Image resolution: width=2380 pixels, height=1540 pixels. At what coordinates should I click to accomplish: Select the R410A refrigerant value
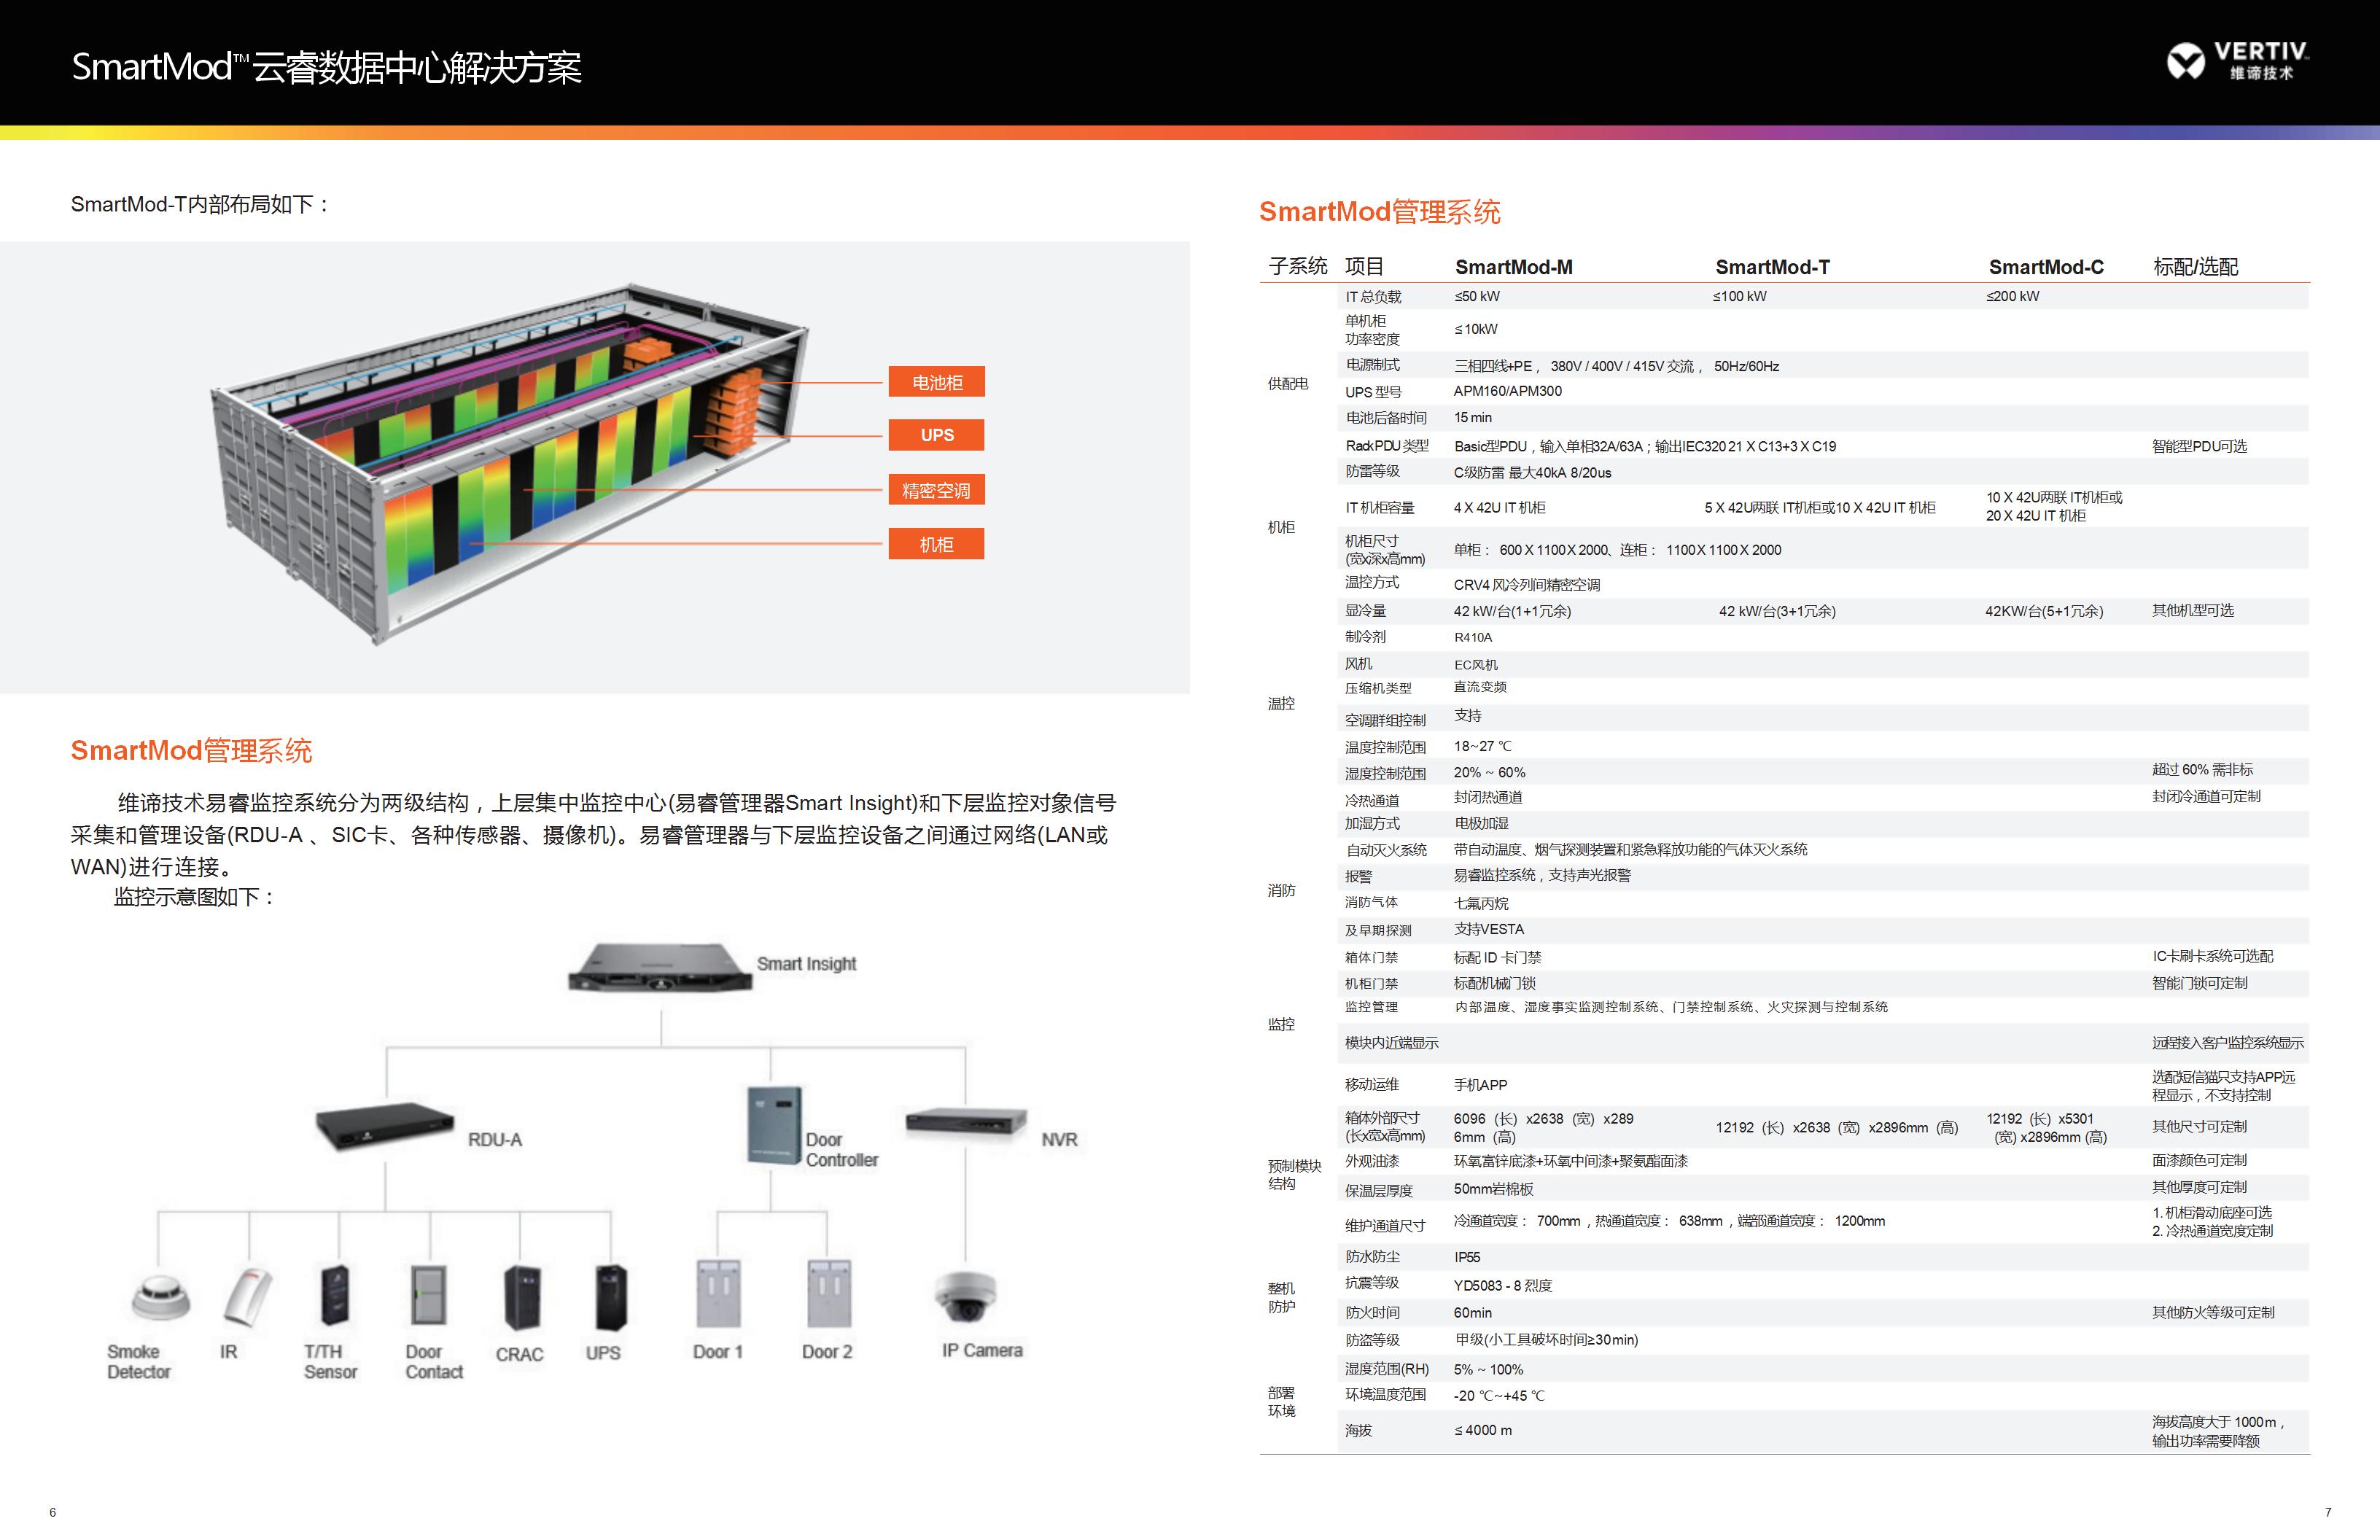tap(1472, 637)
